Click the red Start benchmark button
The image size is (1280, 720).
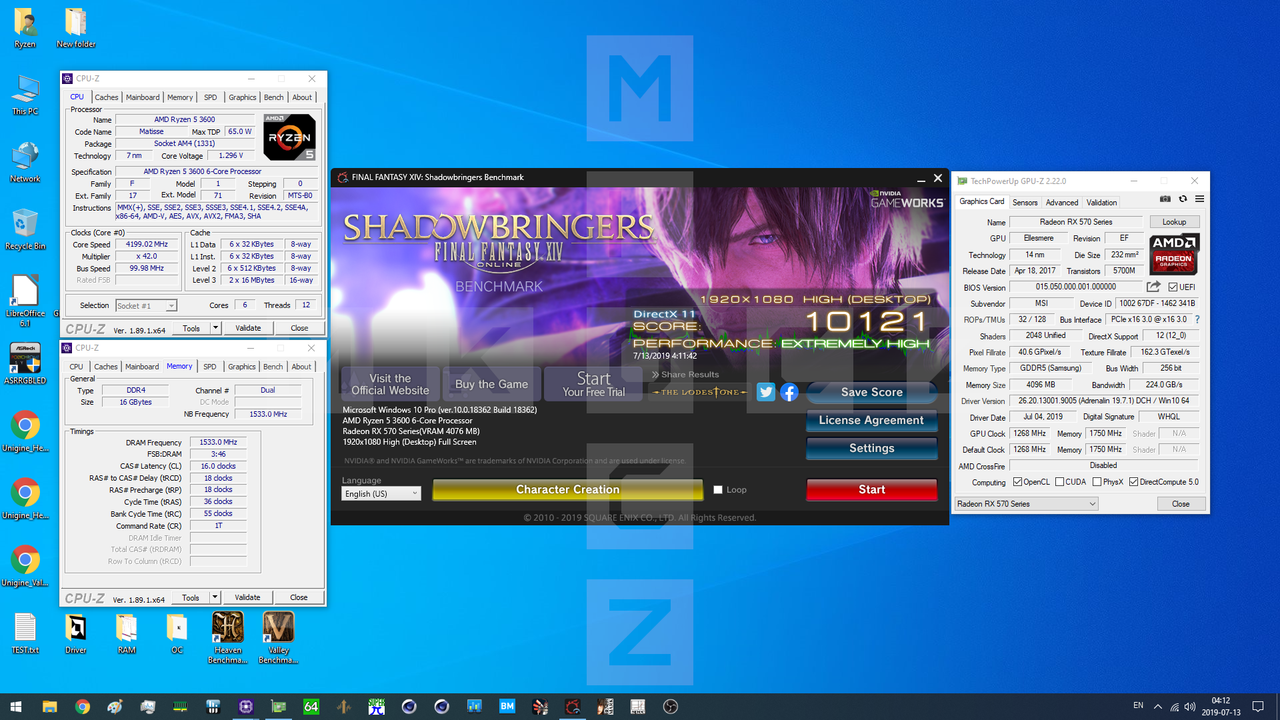click(871, 490)
